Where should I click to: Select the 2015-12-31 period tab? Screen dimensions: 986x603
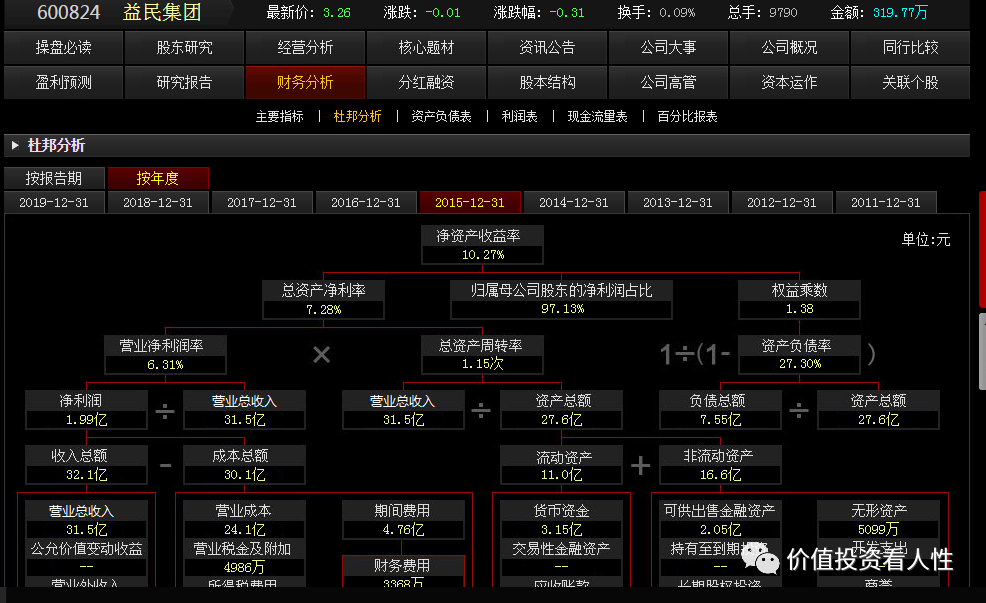click(470, 202)
